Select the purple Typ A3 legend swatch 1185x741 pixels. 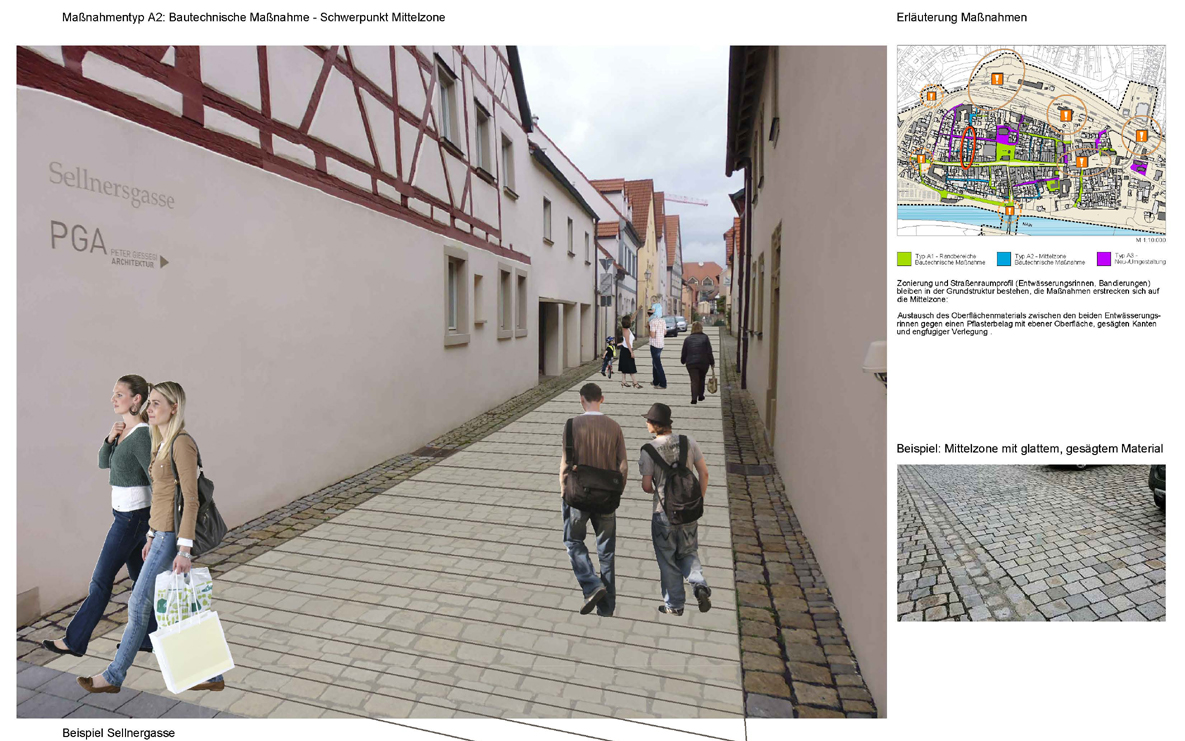pyautogui.click(x=1103, y=259)
